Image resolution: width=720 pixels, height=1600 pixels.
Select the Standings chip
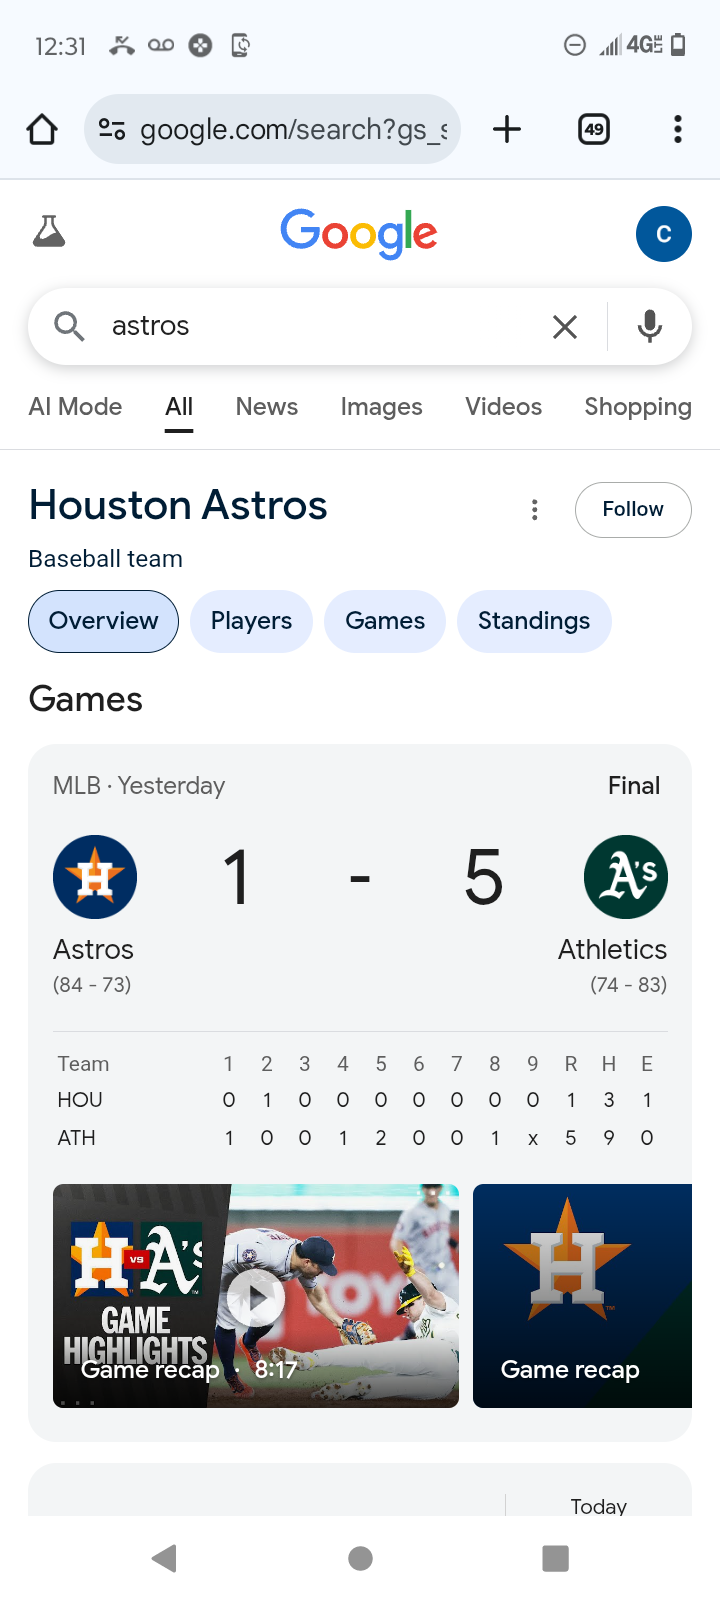534,621
